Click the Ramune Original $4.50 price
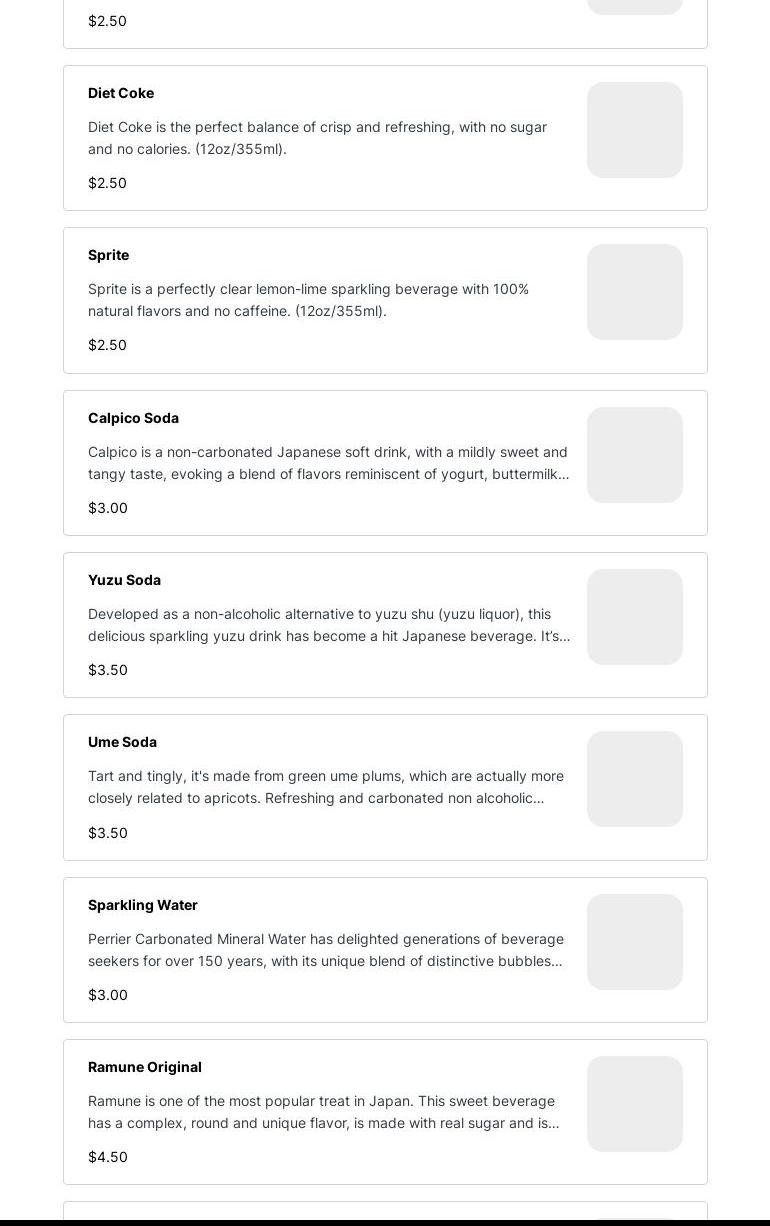Screen dimensions: 770x1226 pyautogui.click(x=108, y=1157)
